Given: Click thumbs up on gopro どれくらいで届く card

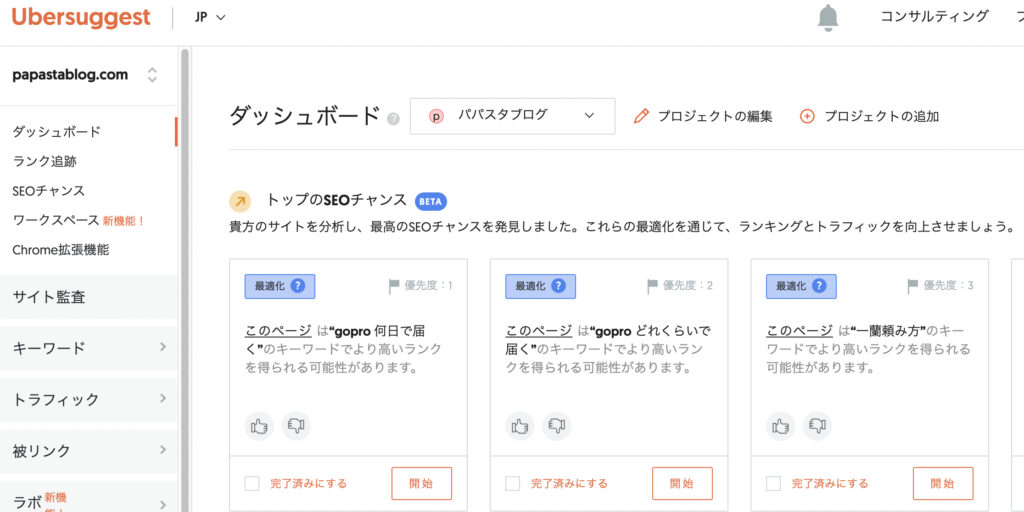Looking at the screenshot, I should click(520, 426).
